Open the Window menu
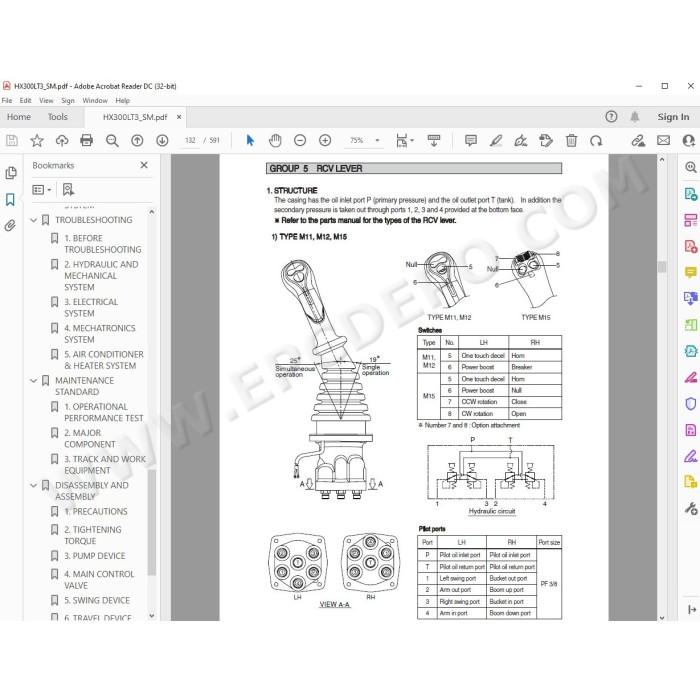700x700 pixels. point(95,100)
